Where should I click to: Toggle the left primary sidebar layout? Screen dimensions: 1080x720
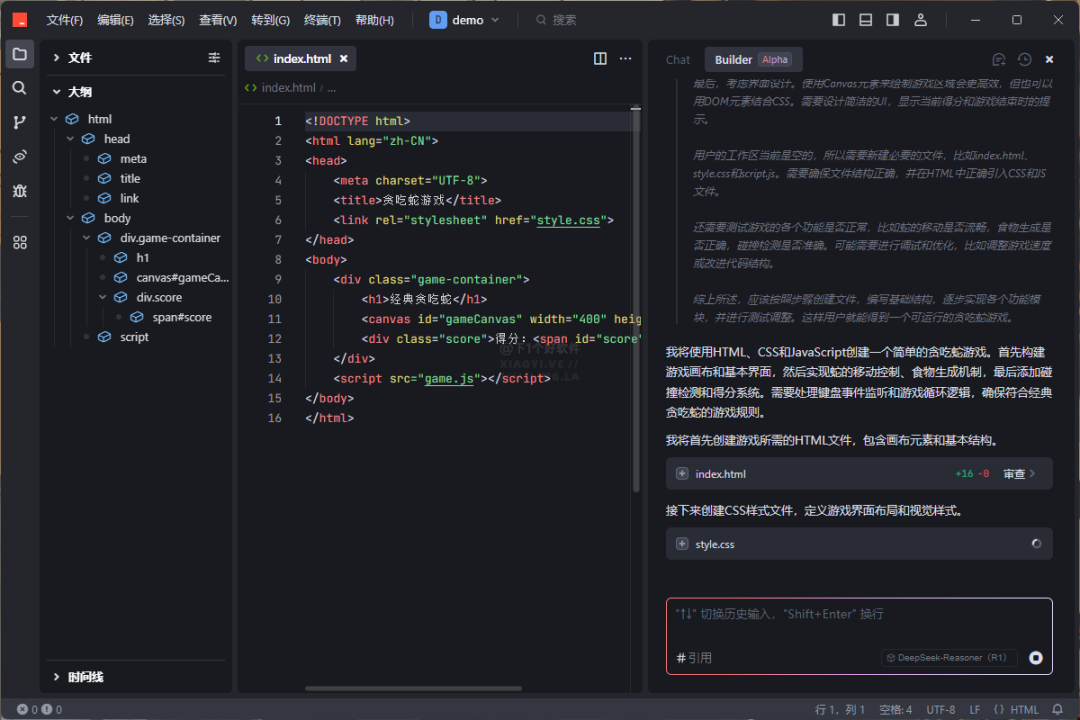[x=839, y=20]
